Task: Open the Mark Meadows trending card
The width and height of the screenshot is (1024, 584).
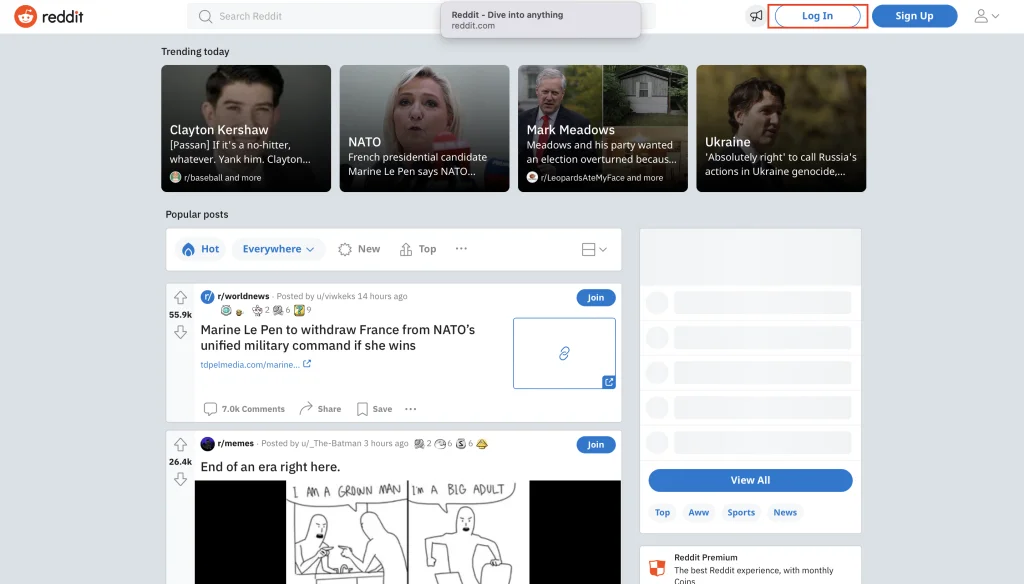Action: point(603,128)
